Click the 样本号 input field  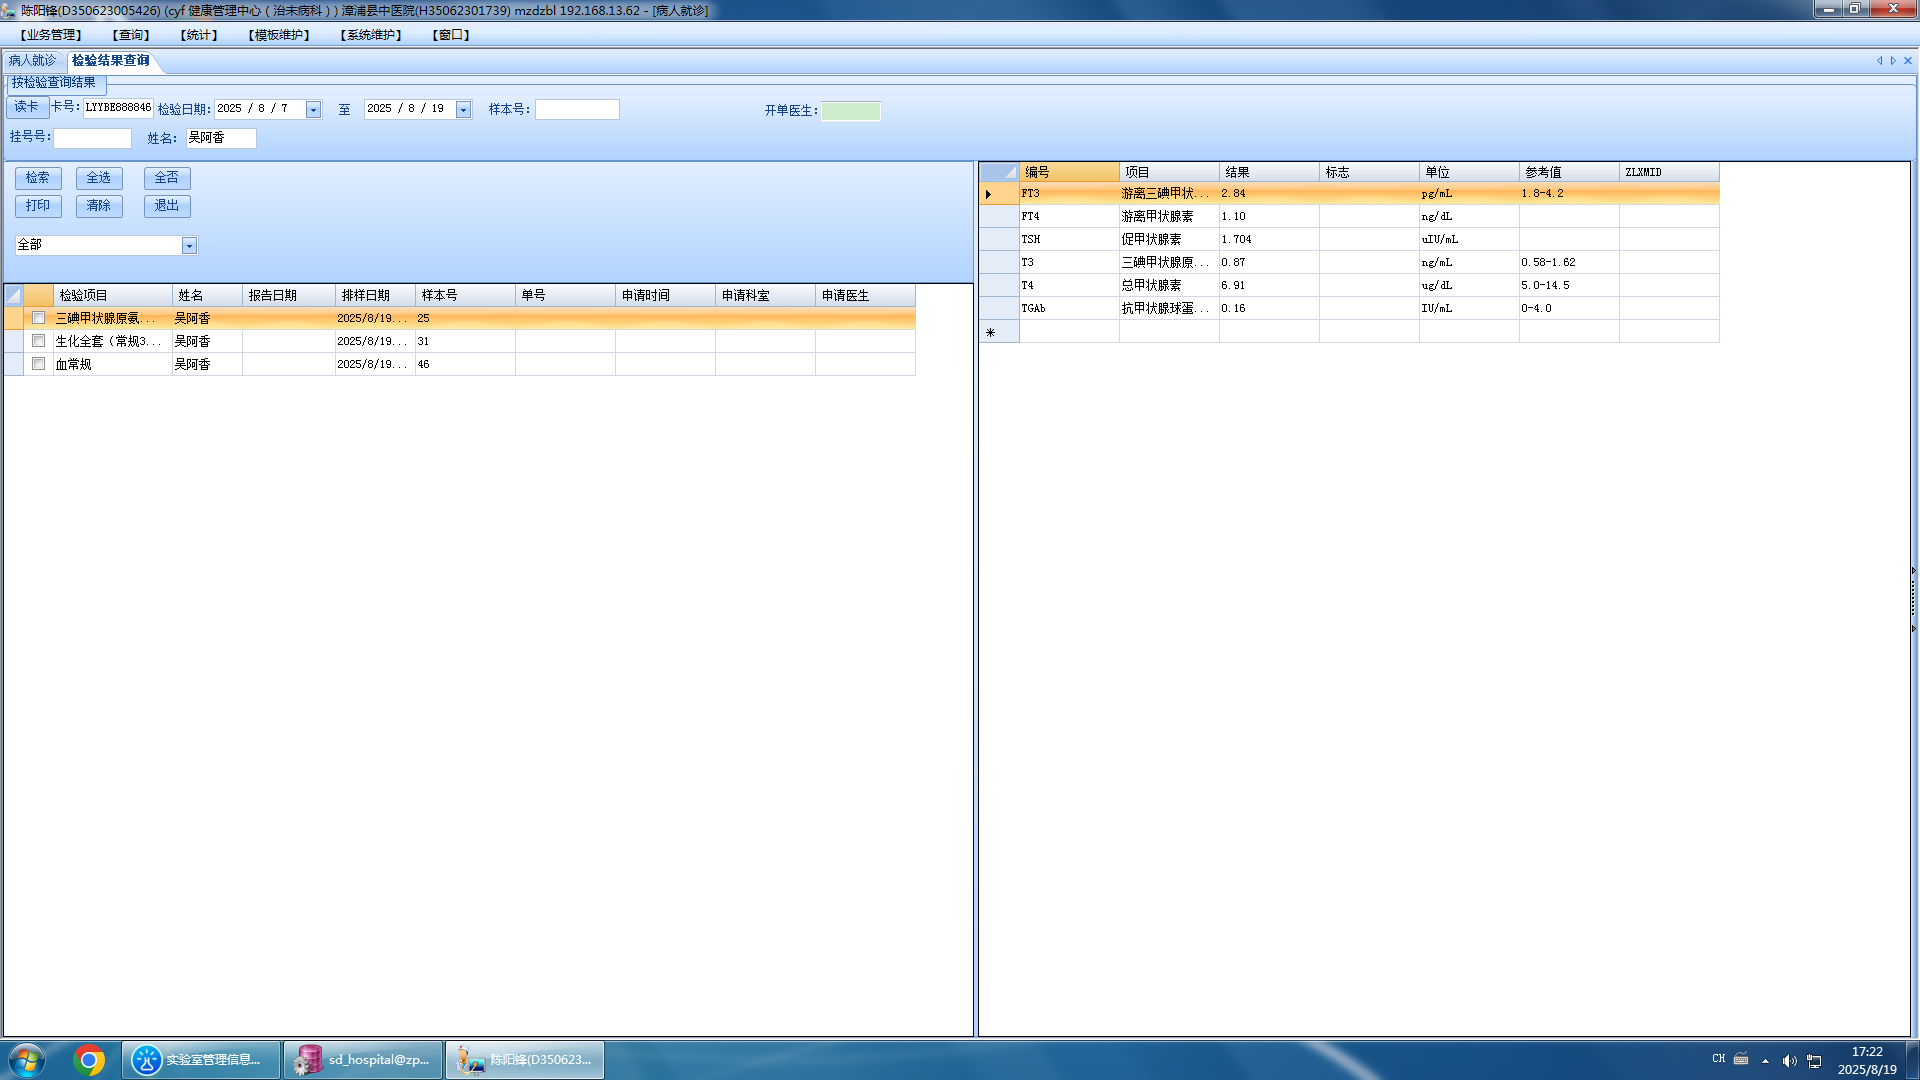click(x=577, y=110)
